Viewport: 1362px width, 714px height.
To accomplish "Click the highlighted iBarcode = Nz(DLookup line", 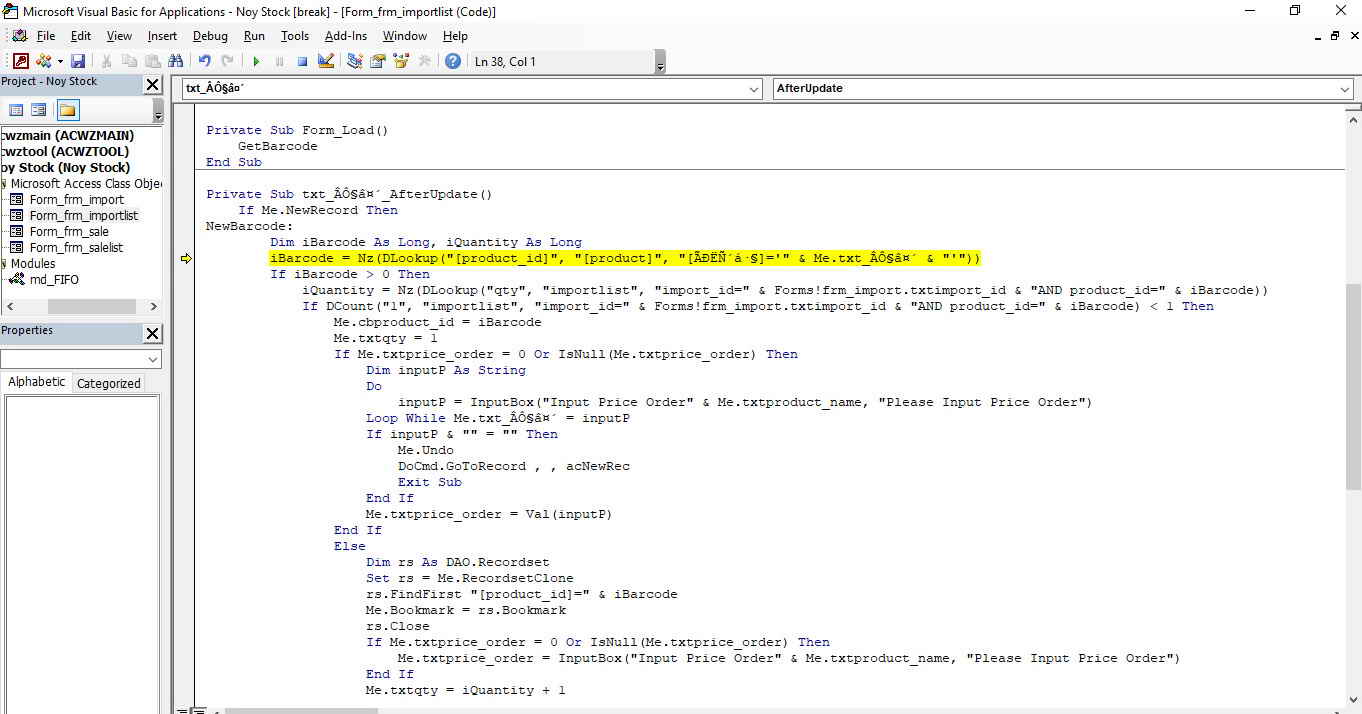I will (x=626, y=258).
